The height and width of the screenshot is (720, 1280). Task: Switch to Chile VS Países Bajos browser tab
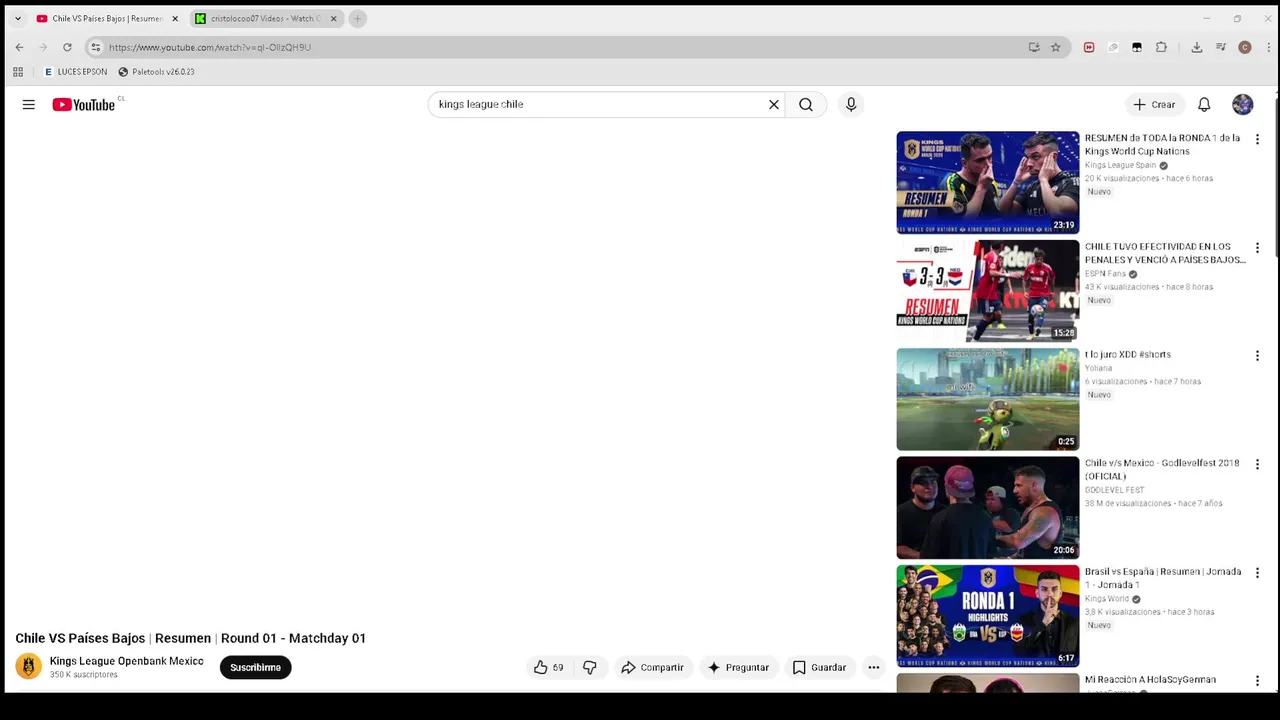point(106,18)
